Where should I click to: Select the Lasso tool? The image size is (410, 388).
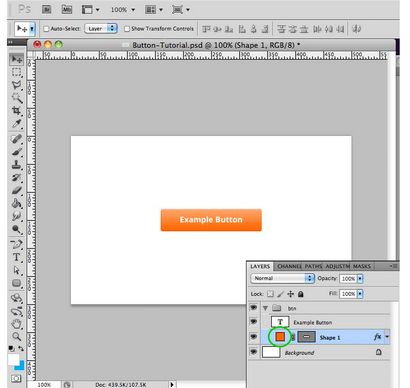click(16, 85)
